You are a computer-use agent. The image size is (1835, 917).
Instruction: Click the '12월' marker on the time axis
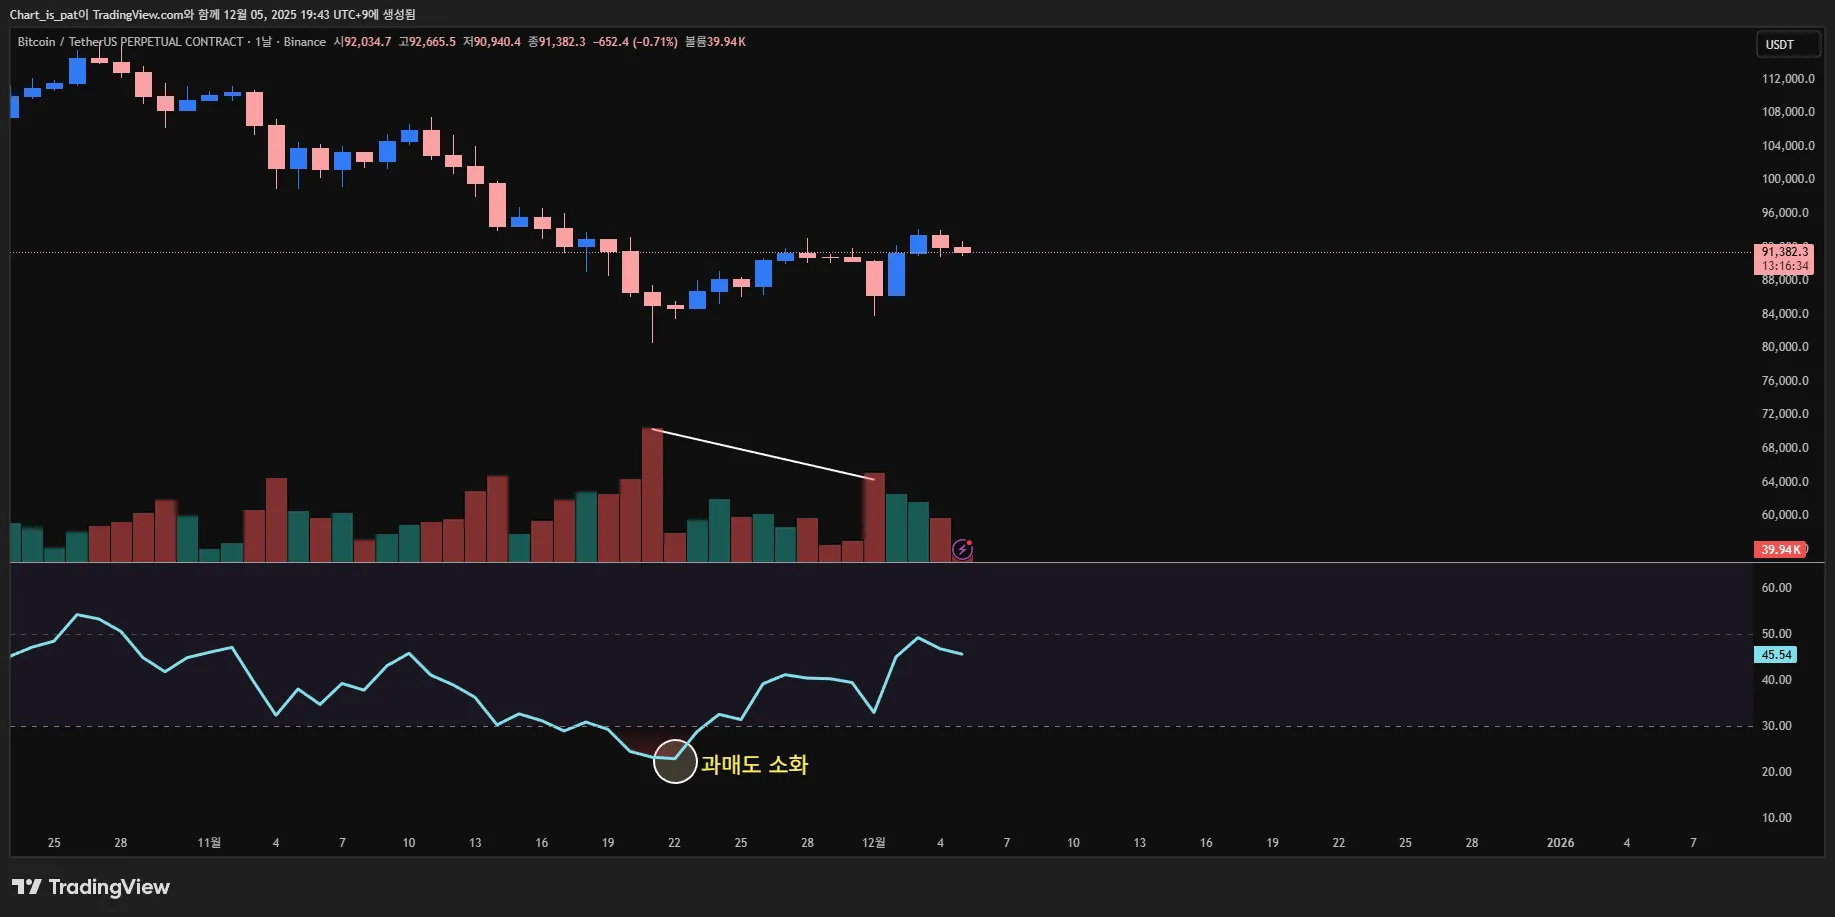(873, 843)
